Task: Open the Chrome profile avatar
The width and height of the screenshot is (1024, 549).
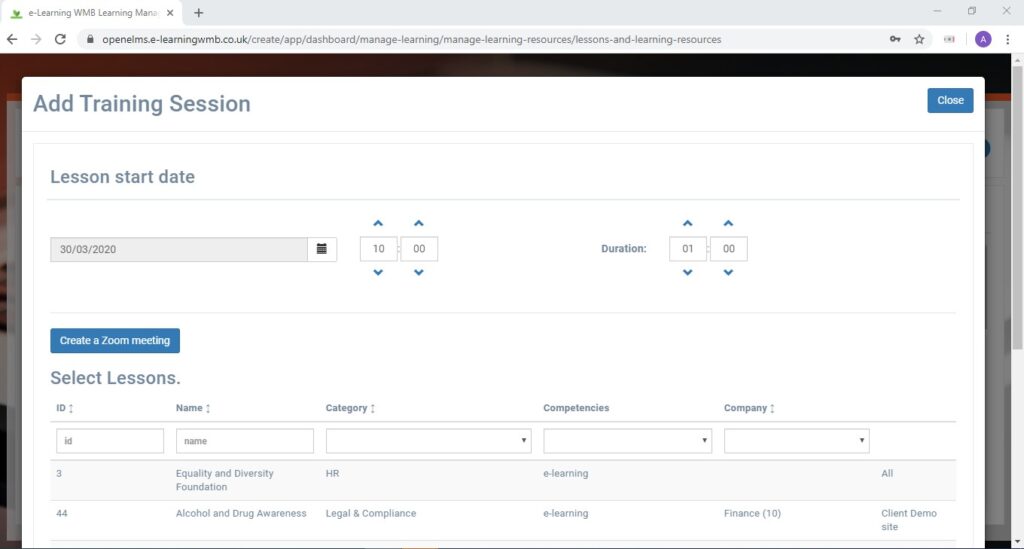Action: point(983,39)
